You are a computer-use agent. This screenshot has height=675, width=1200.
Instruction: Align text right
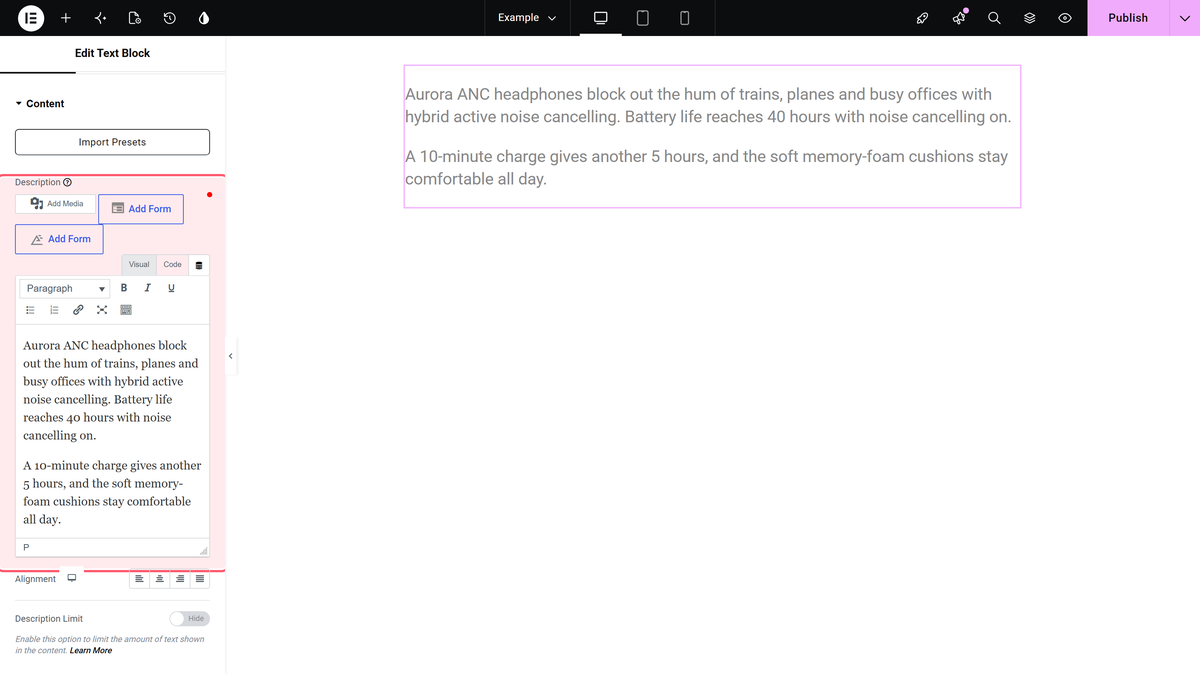(180, 579)
